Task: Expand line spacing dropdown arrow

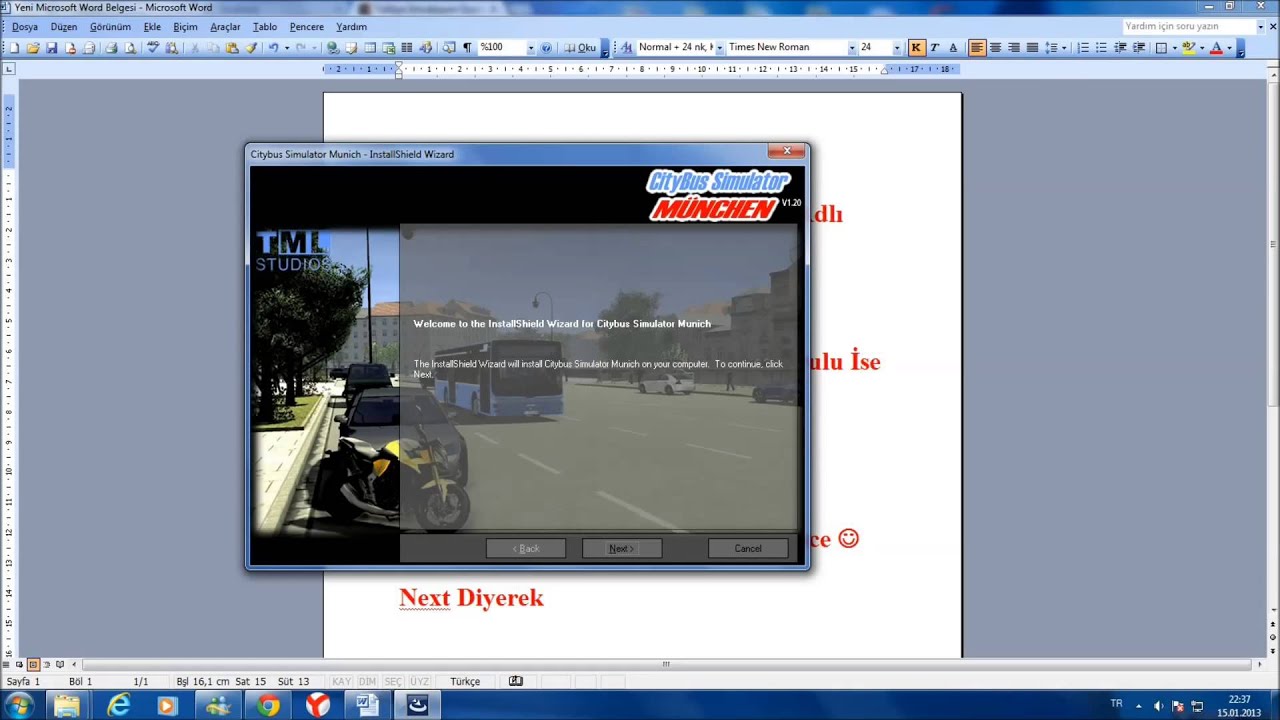Action: 1064,47
